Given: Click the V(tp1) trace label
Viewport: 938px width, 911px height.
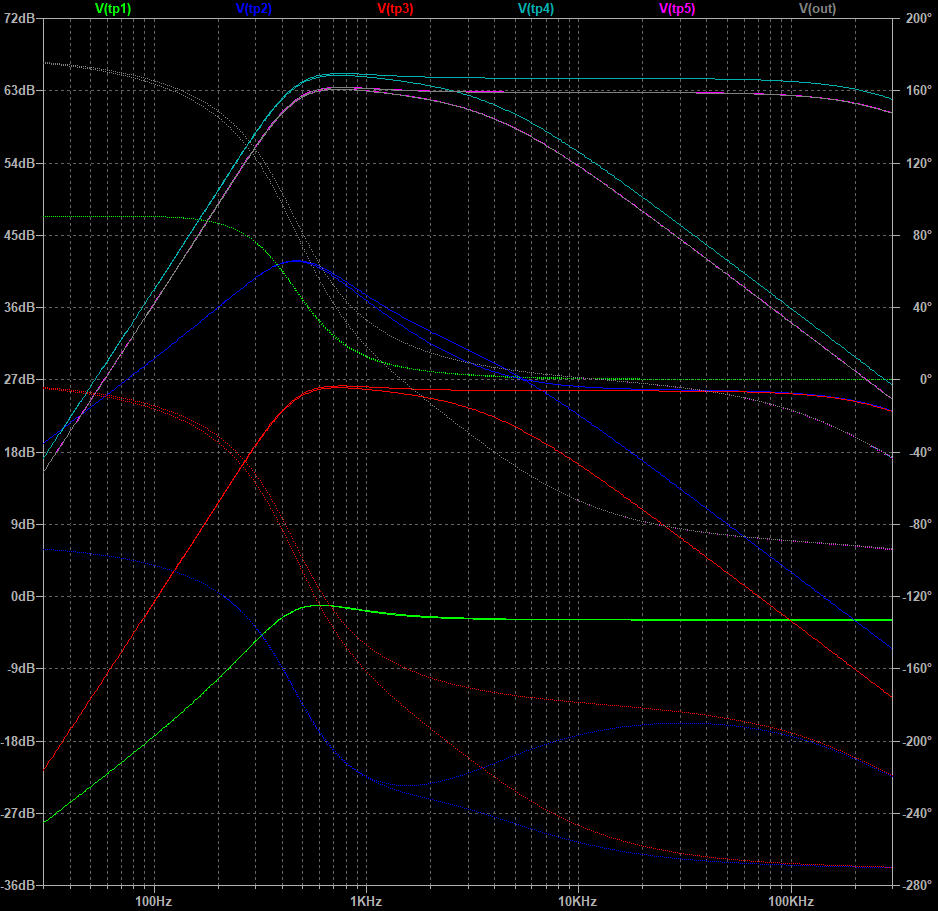Looking at the screenshot, I should pos(113,8).
